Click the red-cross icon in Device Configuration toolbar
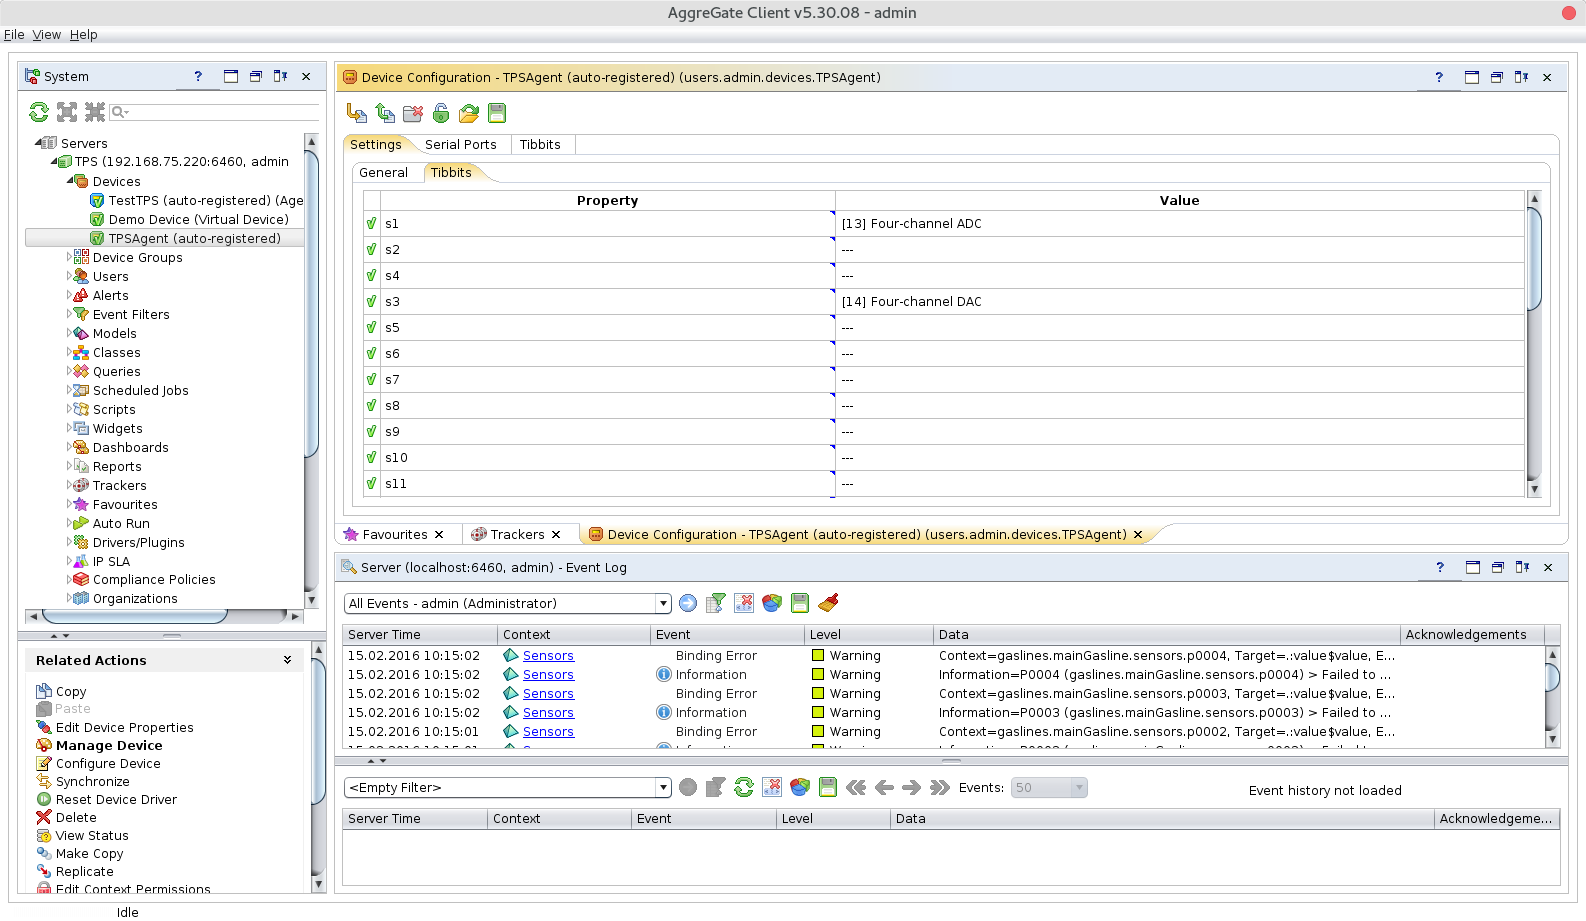Viewport: 1586px width, 921px height. 413,113
